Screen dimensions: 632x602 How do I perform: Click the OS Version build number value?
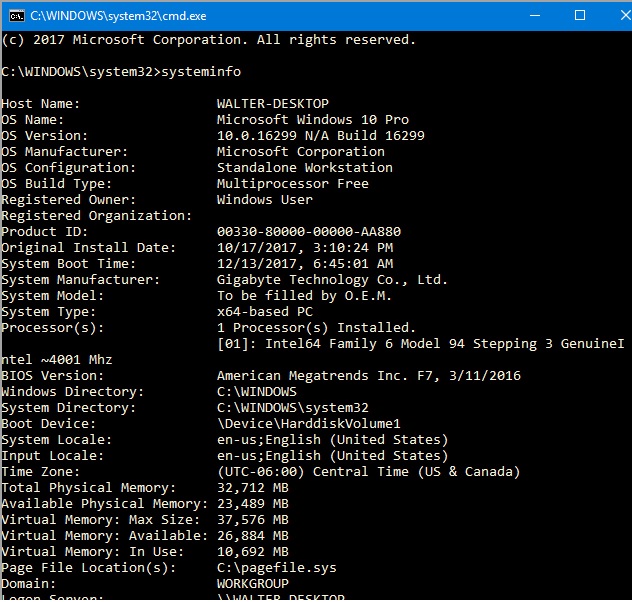[x=320, y=136]
